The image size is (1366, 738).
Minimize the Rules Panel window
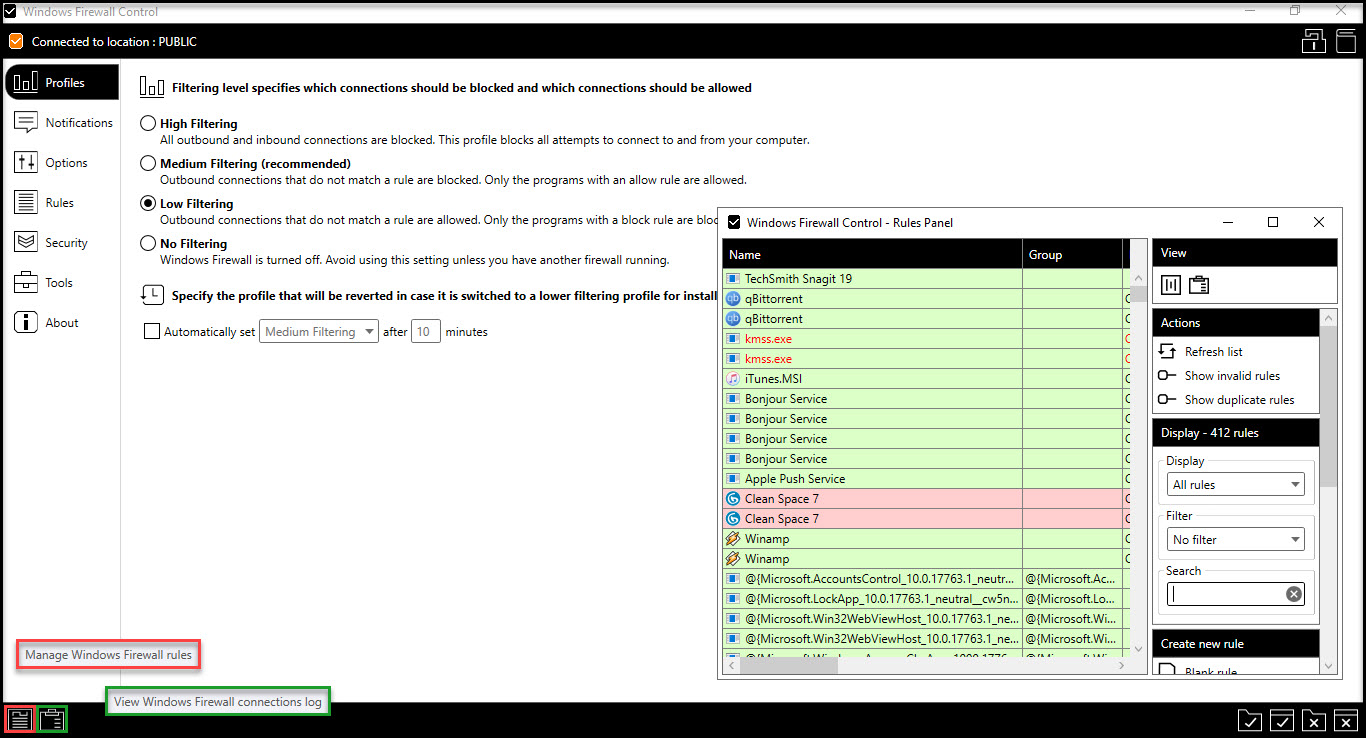1227,222
